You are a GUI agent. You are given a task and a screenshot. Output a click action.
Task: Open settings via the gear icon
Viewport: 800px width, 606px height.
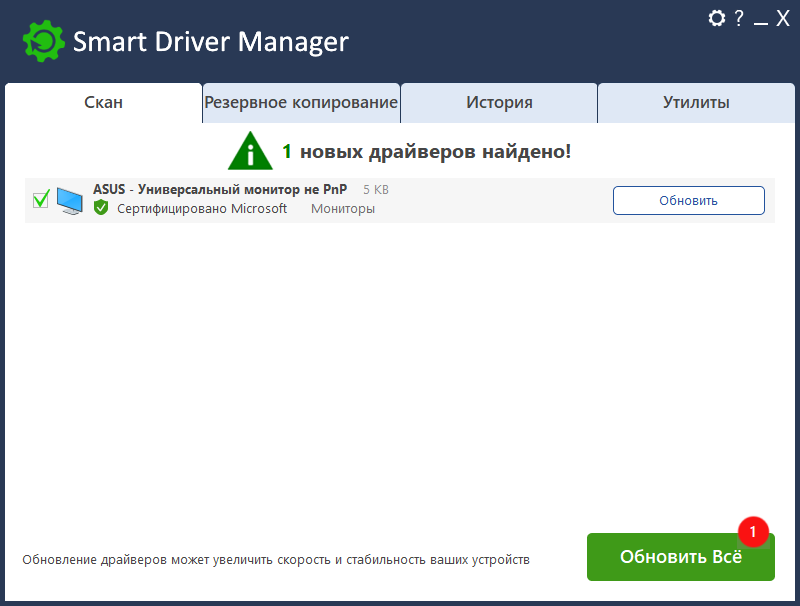click(716, 18)
